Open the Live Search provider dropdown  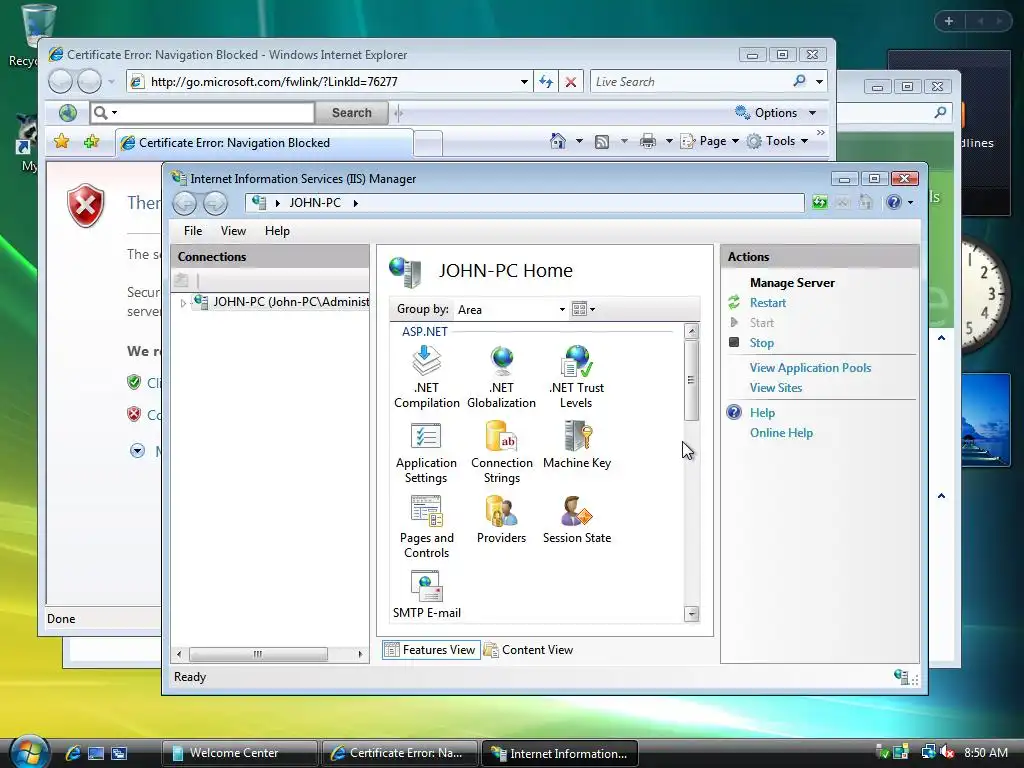(819, 82)
